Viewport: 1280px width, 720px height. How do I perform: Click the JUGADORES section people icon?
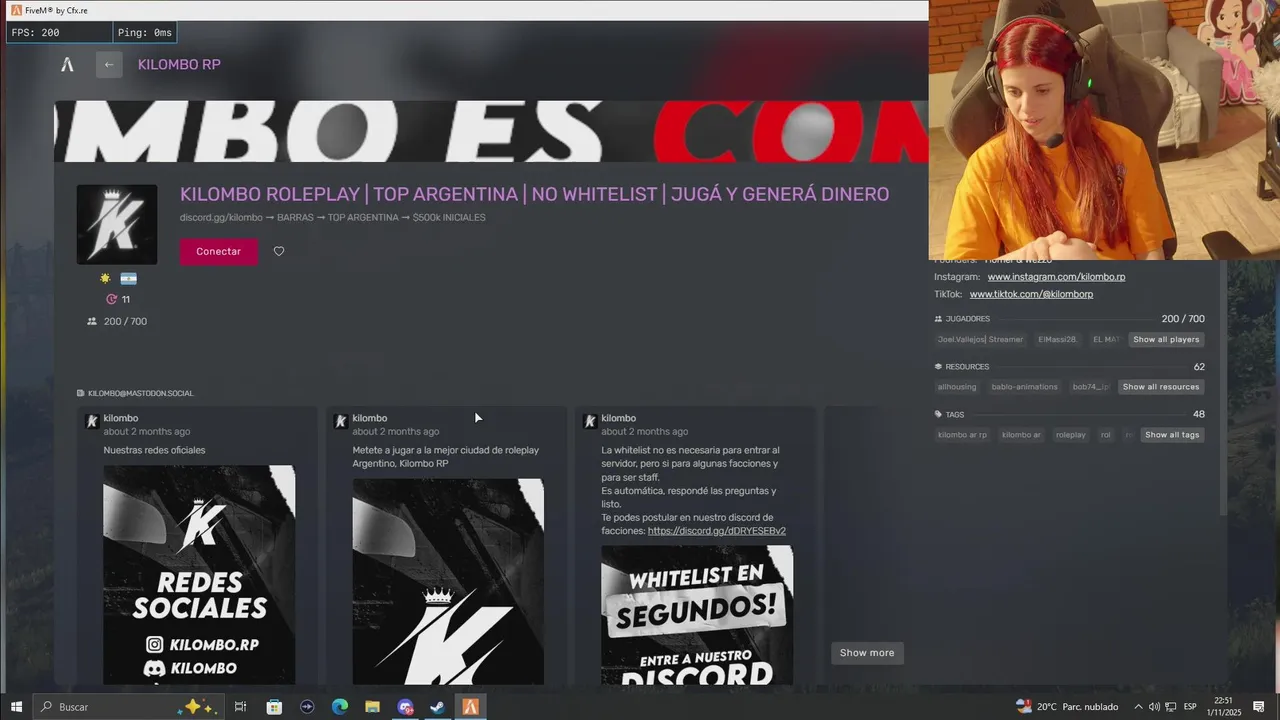(x=938, y=319)
